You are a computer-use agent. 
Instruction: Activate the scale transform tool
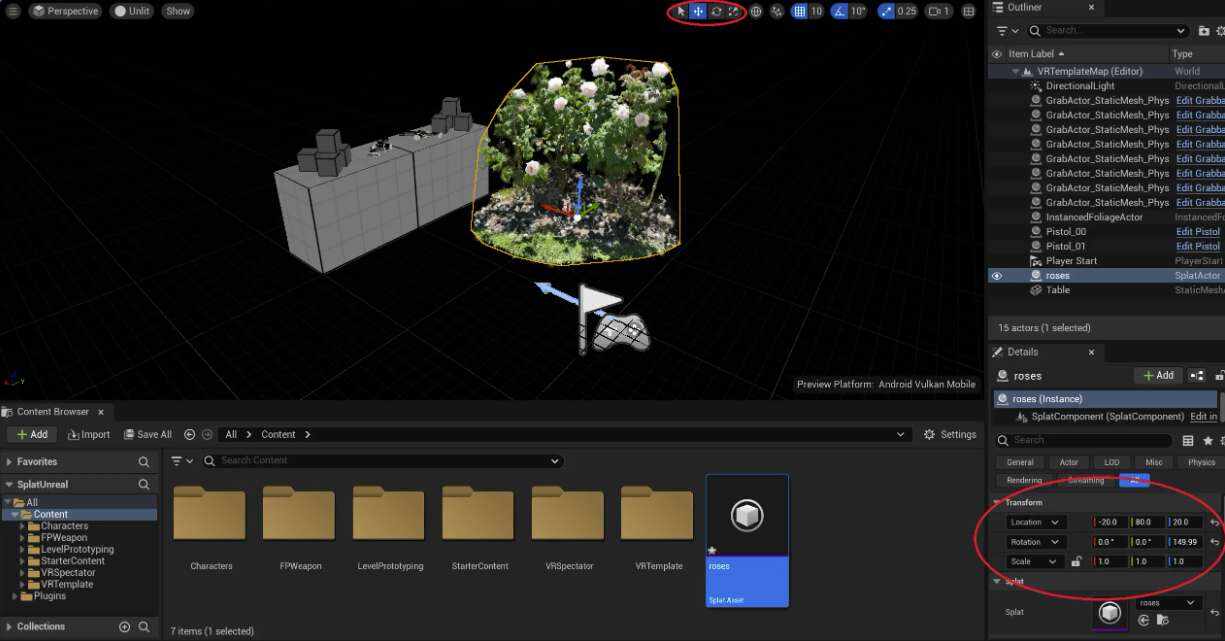(x=733, y=11)
